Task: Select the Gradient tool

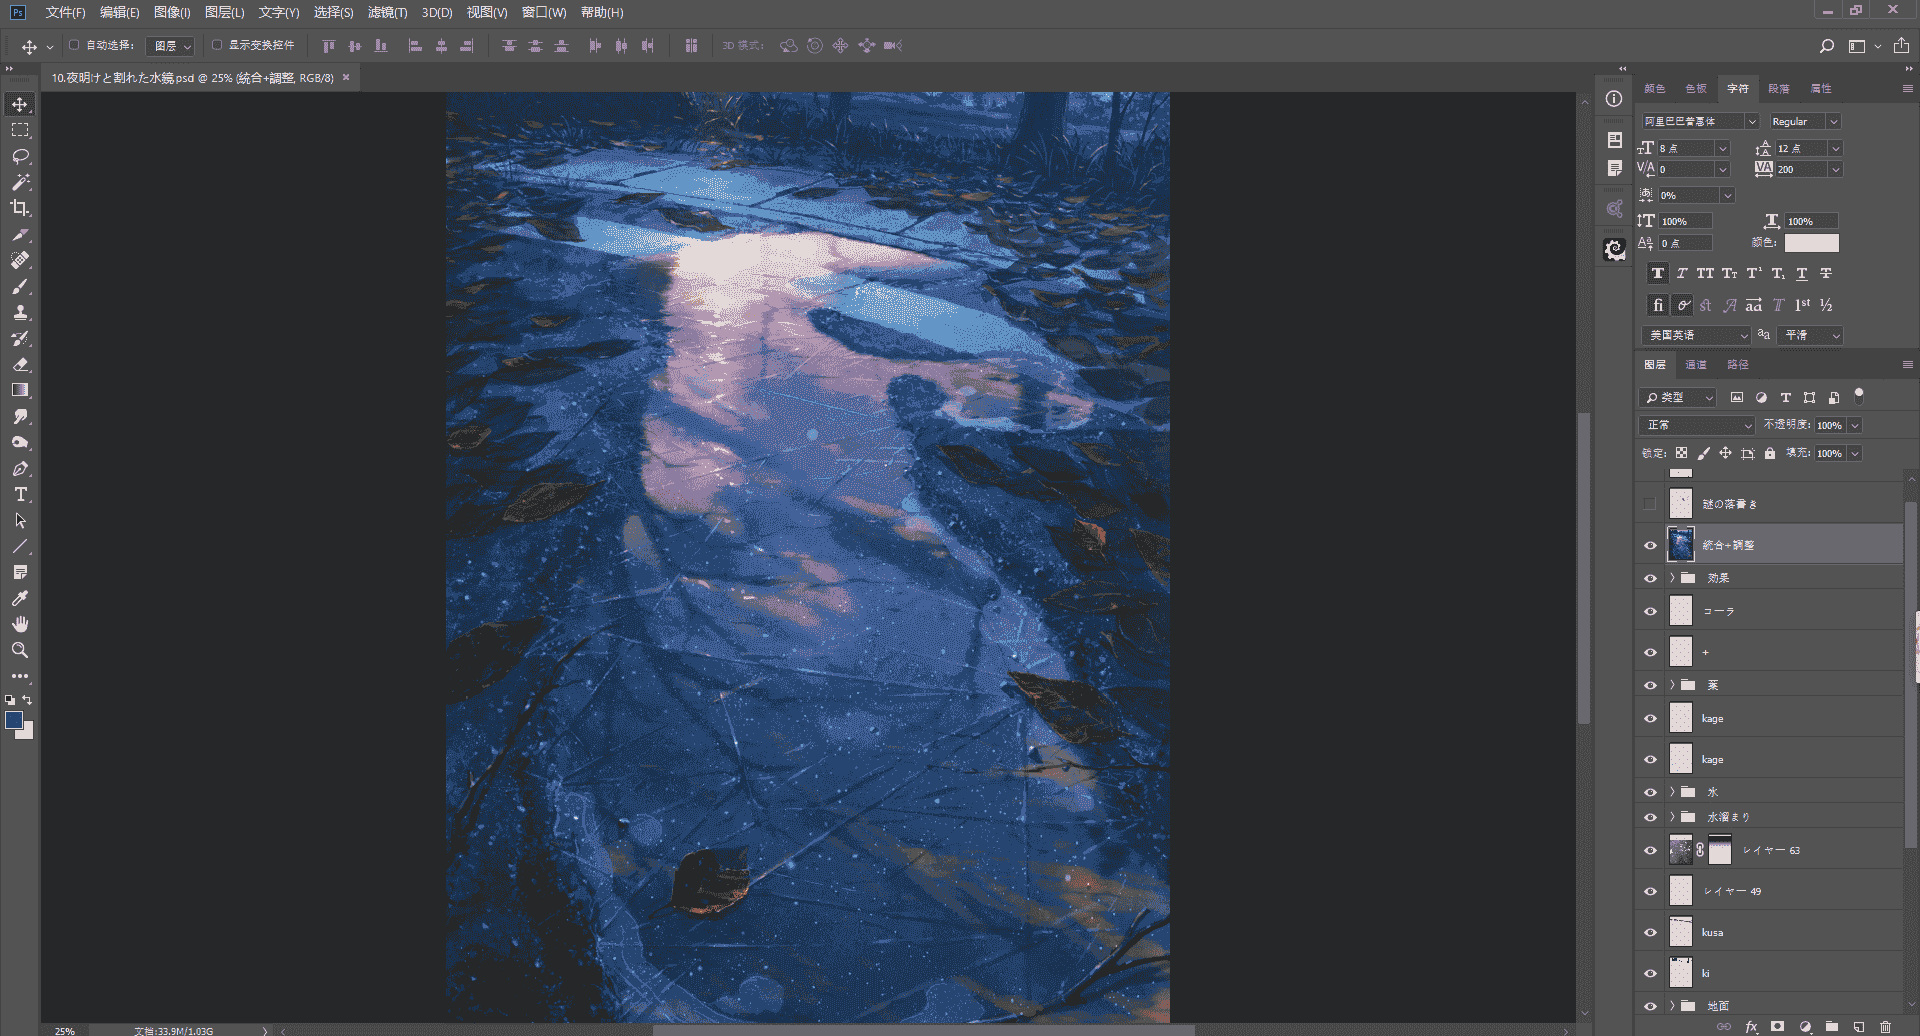Action: click(20, 390)
